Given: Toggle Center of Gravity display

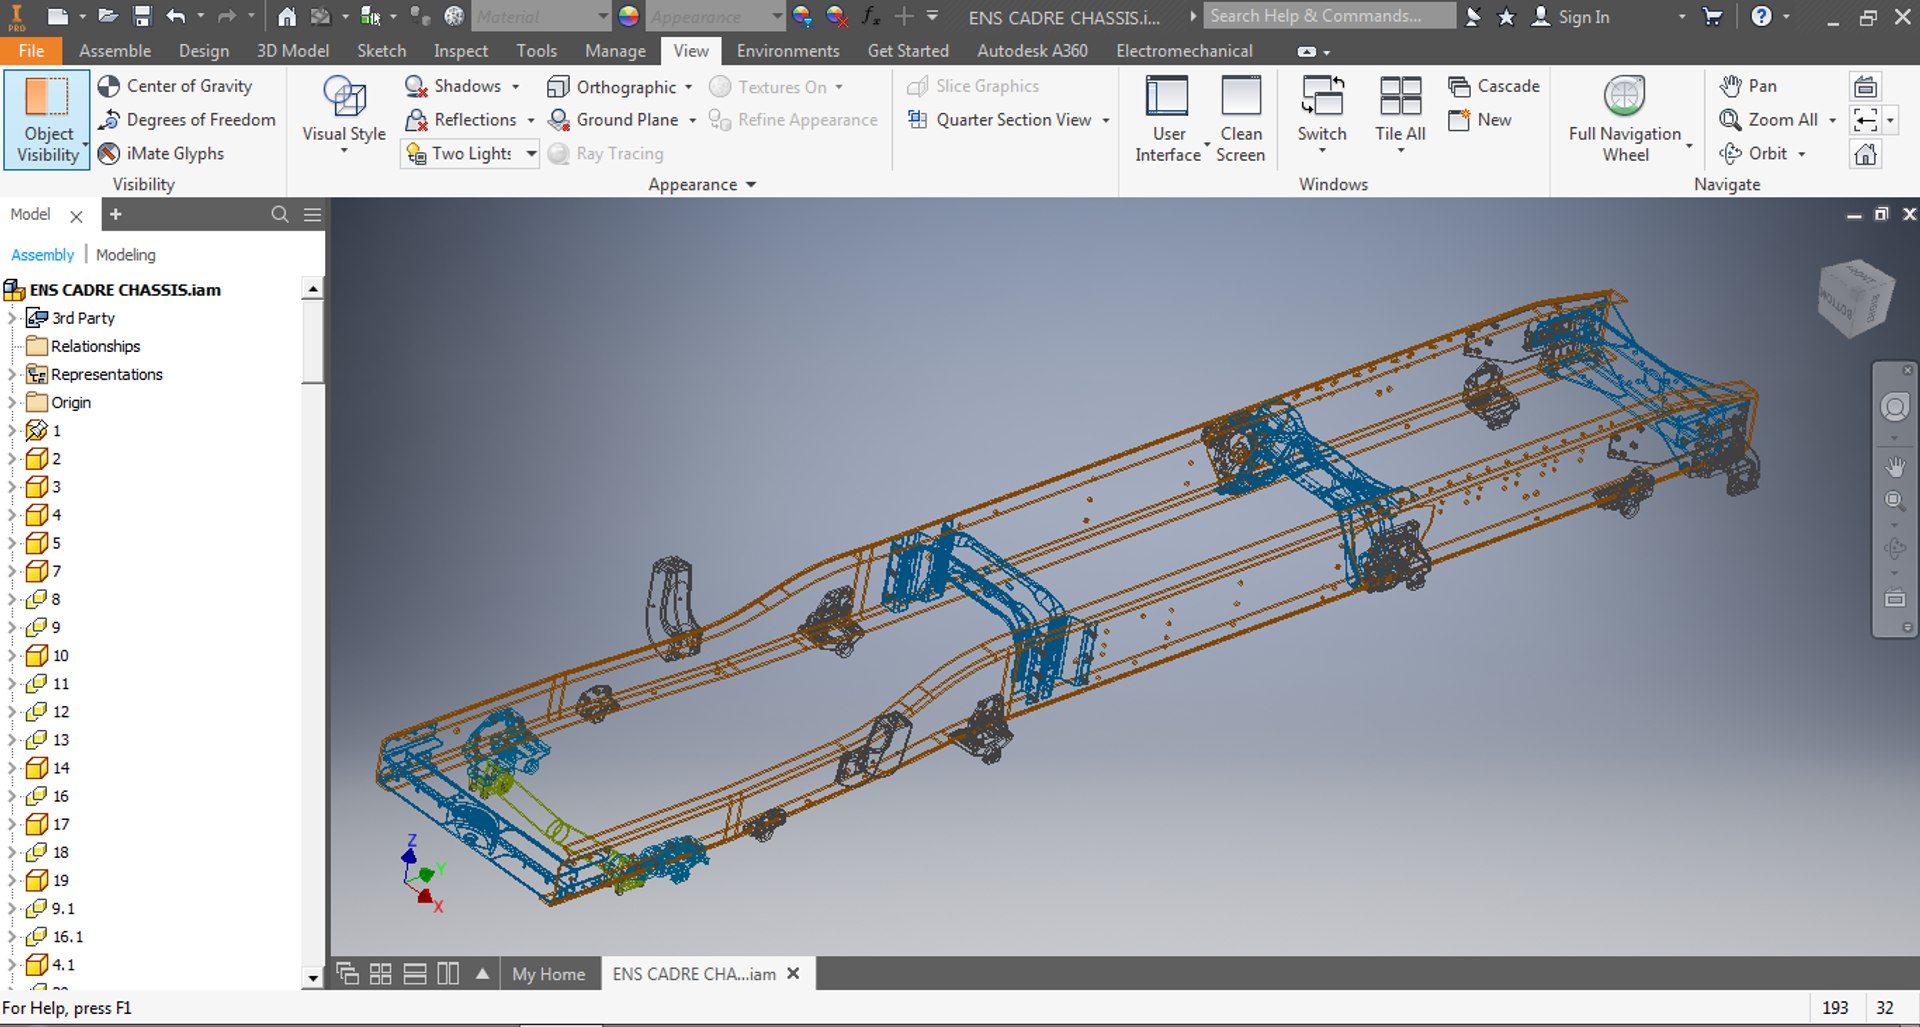Looking at the screenshot, I should point(176,86).
